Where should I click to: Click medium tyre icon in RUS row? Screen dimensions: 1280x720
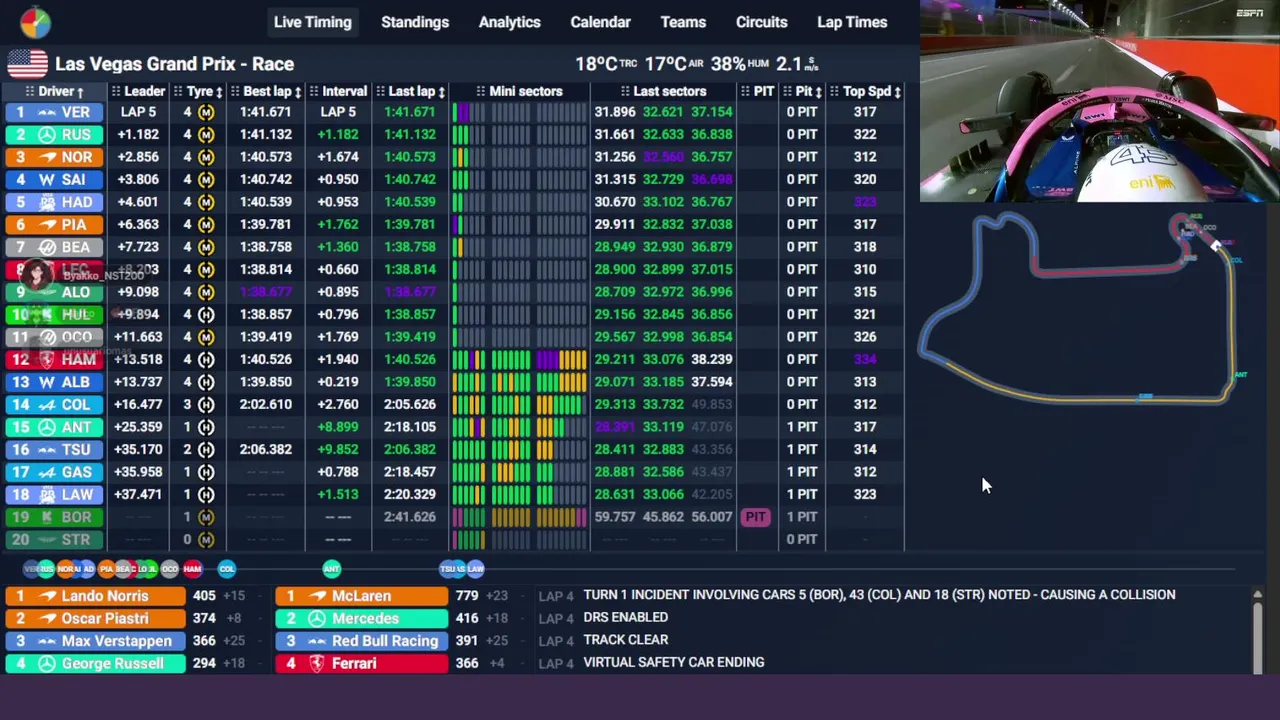(206, 134)
